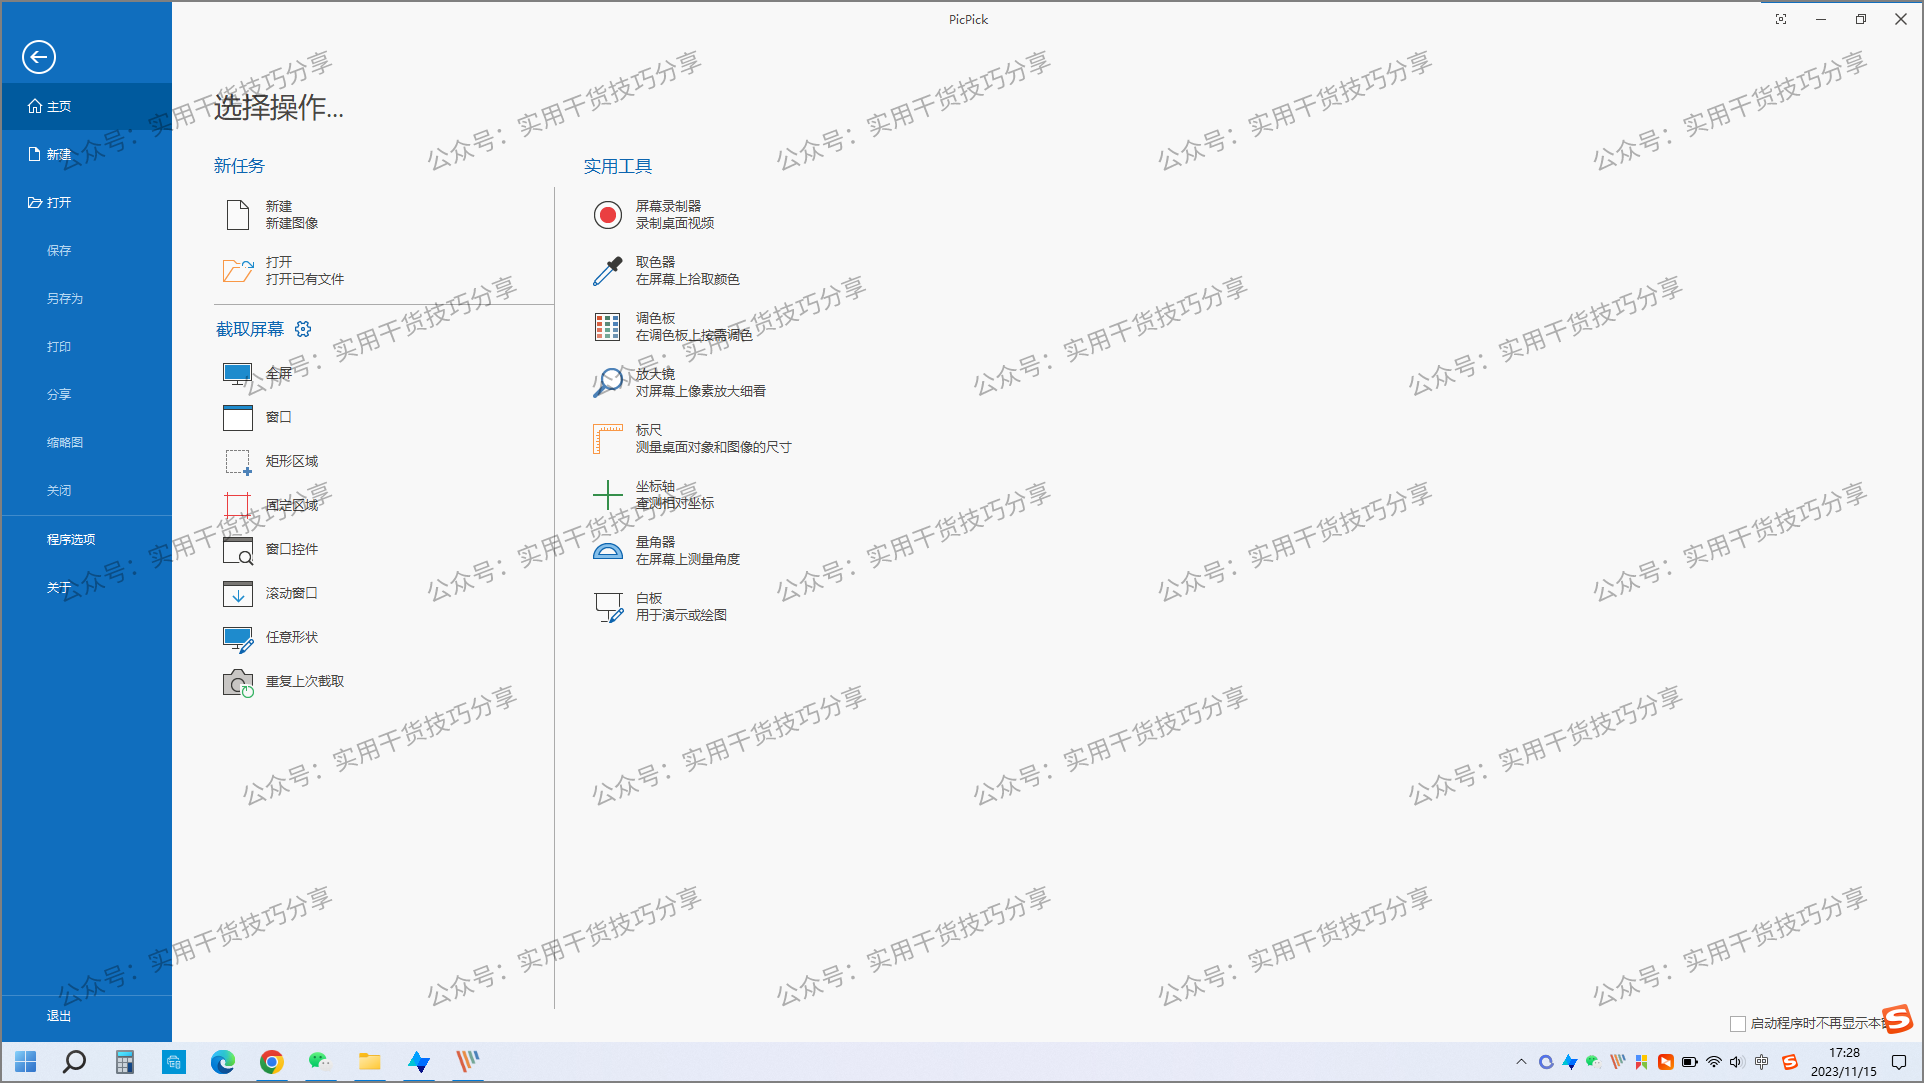The height and width of the screenshot is (1083, 1924).
Task: Open Google Chrome from the taskbar
Action: (x=272, y=1062)
